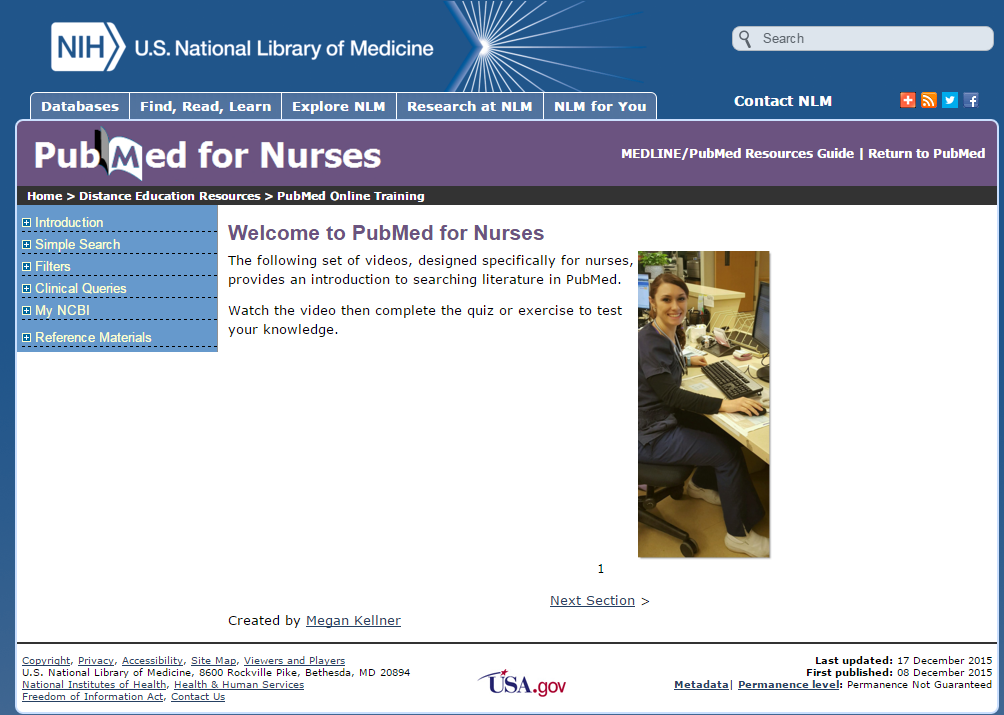The width and height of the screenshot is (1004, 715).
Task: Open the Twitter icon
Action: pyautogui.click(x=950, y=100)
